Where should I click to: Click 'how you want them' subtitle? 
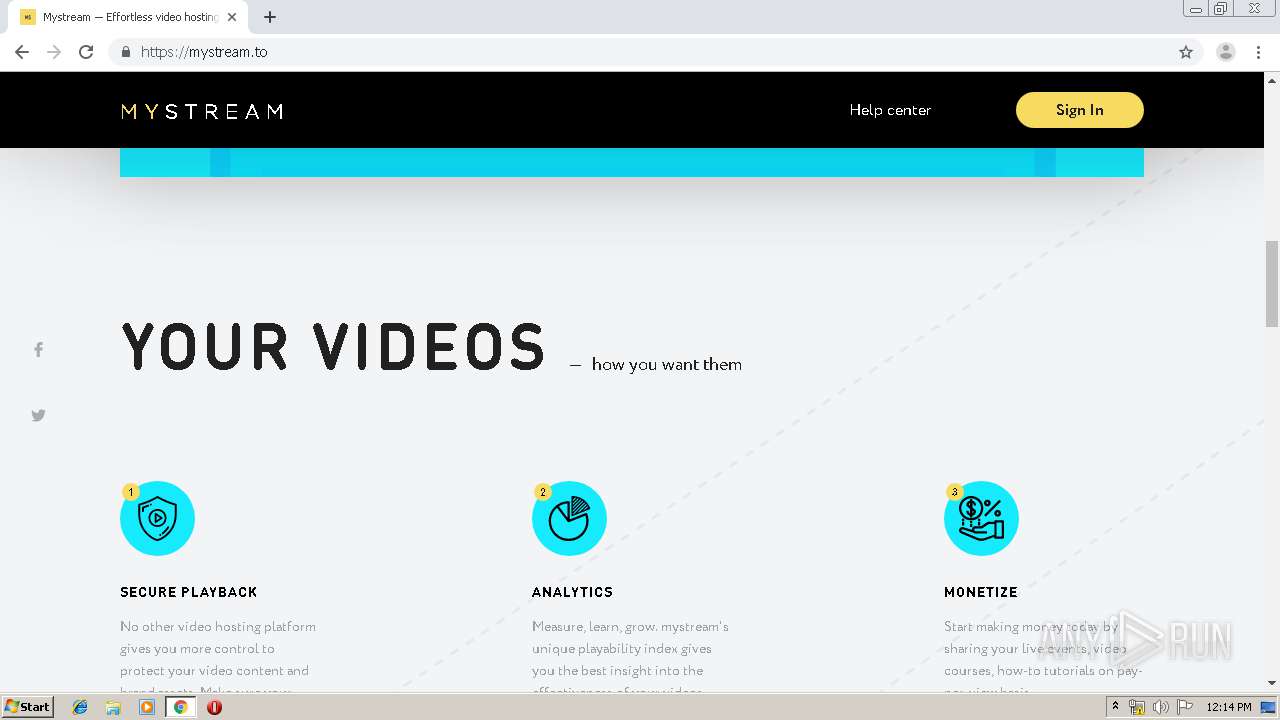click(x=667, y=364)
